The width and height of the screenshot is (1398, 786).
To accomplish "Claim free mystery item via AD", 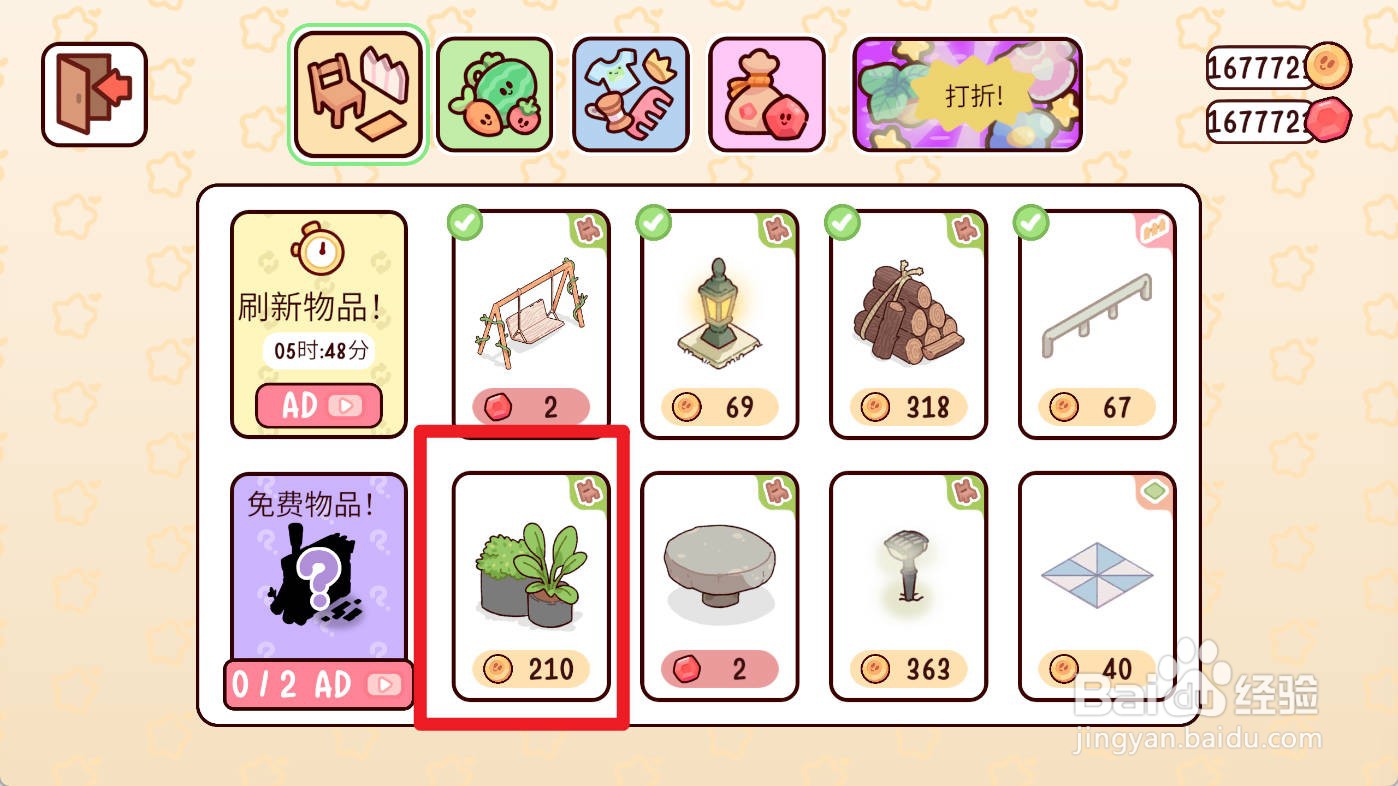I will point(318,685).
